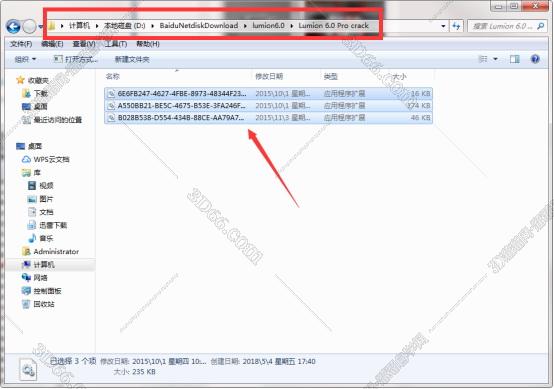Open the 帮助(H) menu
The width and height of the screenshot is (554, 389).
click(x=148, y=44)
